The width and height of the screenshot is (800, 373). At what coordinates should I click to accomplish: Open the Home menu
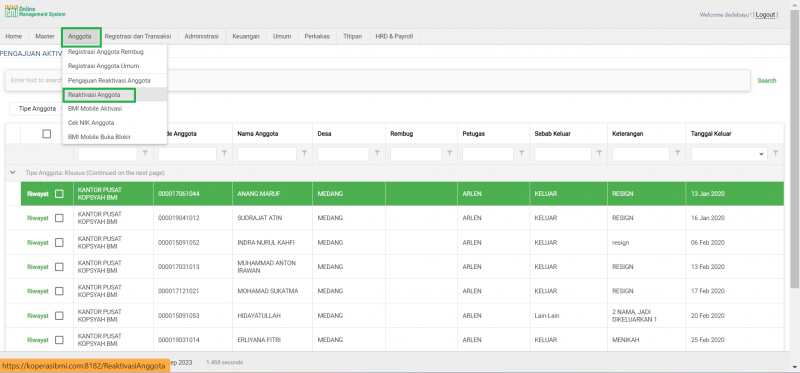point(14,37)
